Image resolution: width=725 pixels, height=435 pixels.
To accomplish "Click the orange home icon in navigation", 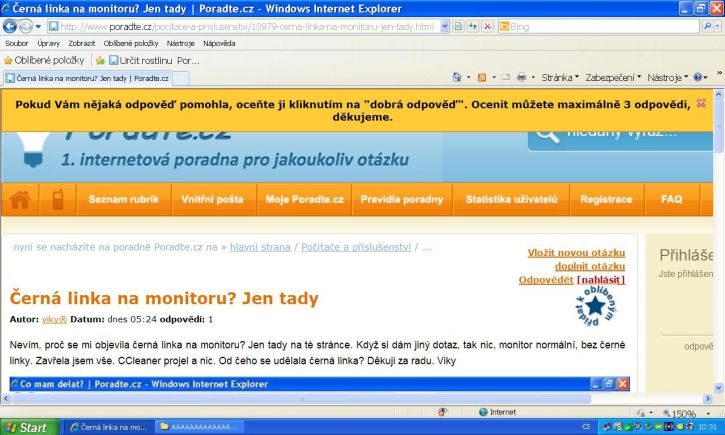I will (20, 200).
